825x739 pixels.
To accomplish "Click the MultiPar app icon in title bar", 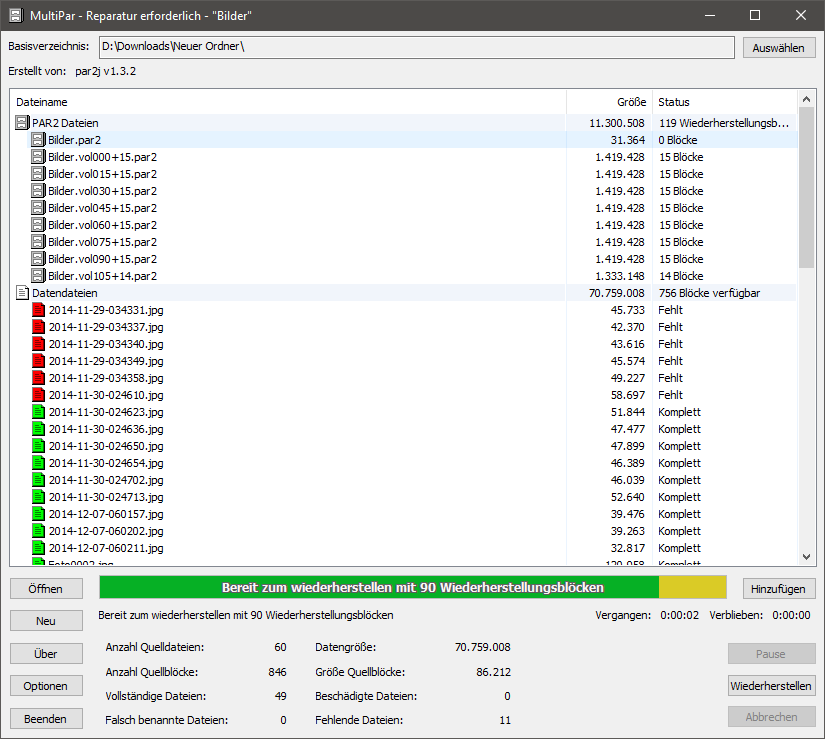I will [16, 15].
